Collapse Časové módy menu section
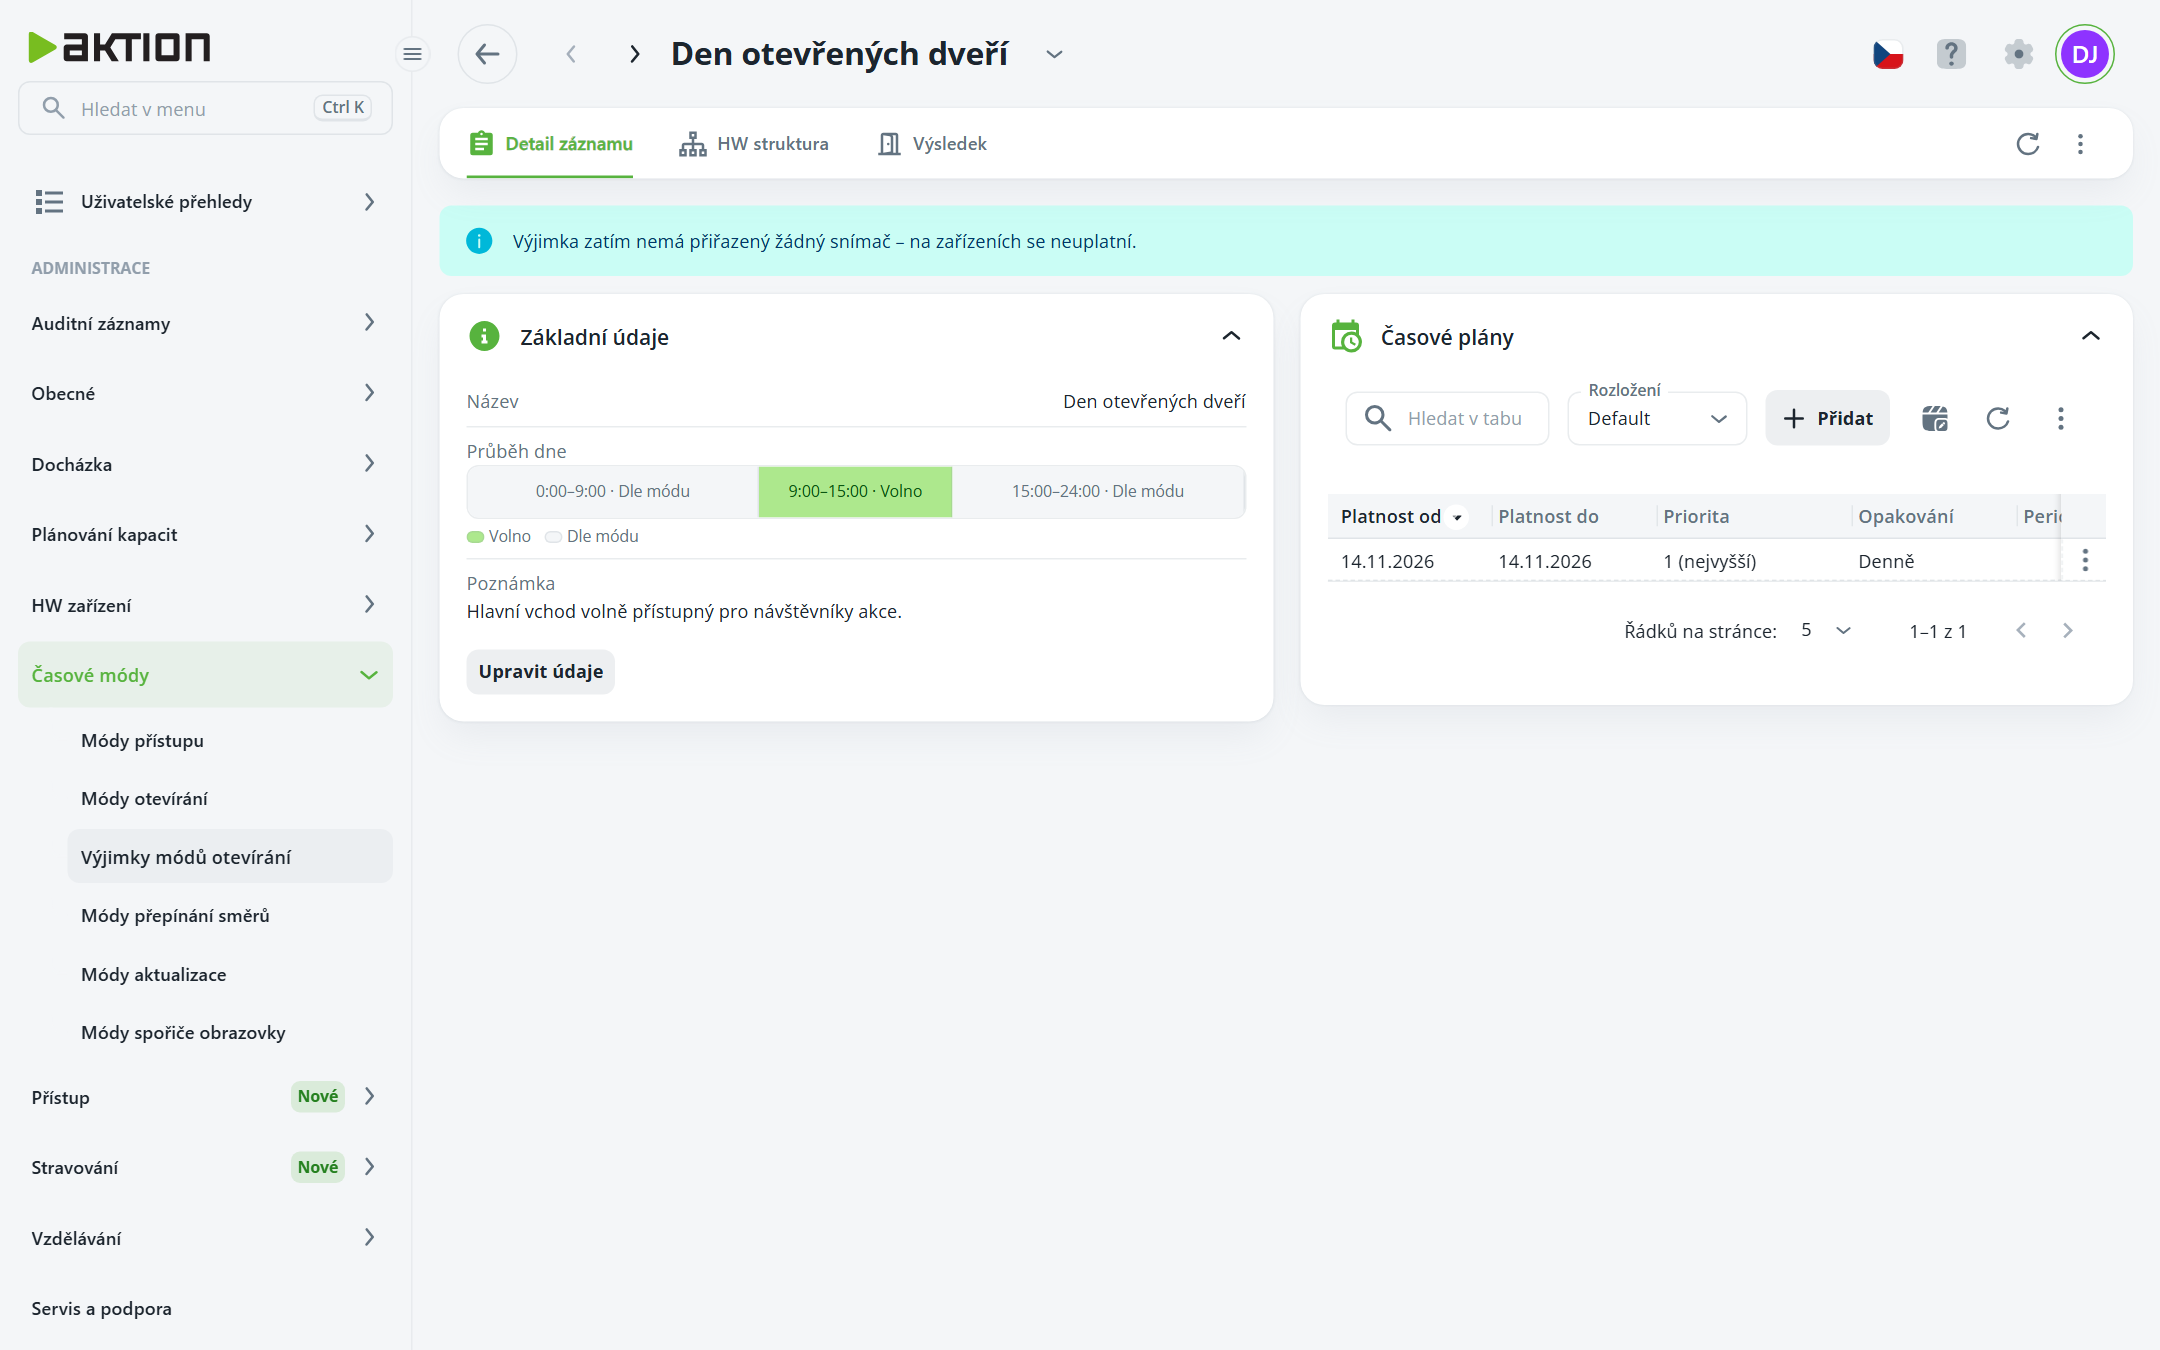 pos(205,675)
